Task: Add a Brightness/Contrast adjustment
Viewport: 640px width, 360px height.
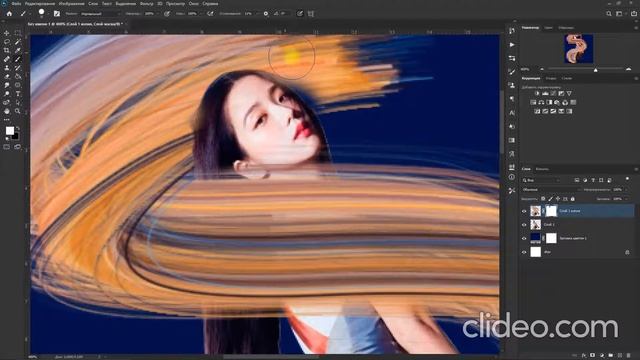Action: pos(537,94)
